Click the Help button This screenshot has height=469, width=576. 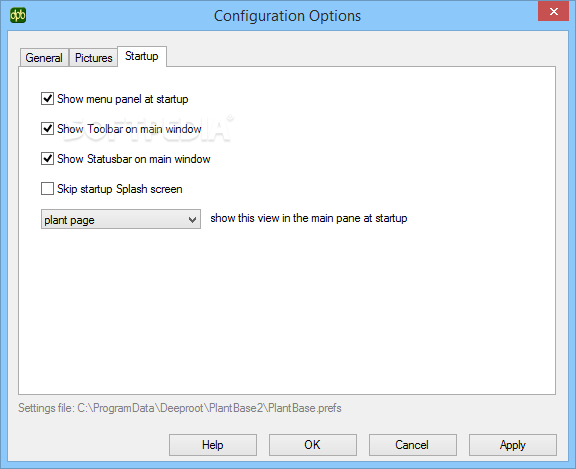(213, 445)
